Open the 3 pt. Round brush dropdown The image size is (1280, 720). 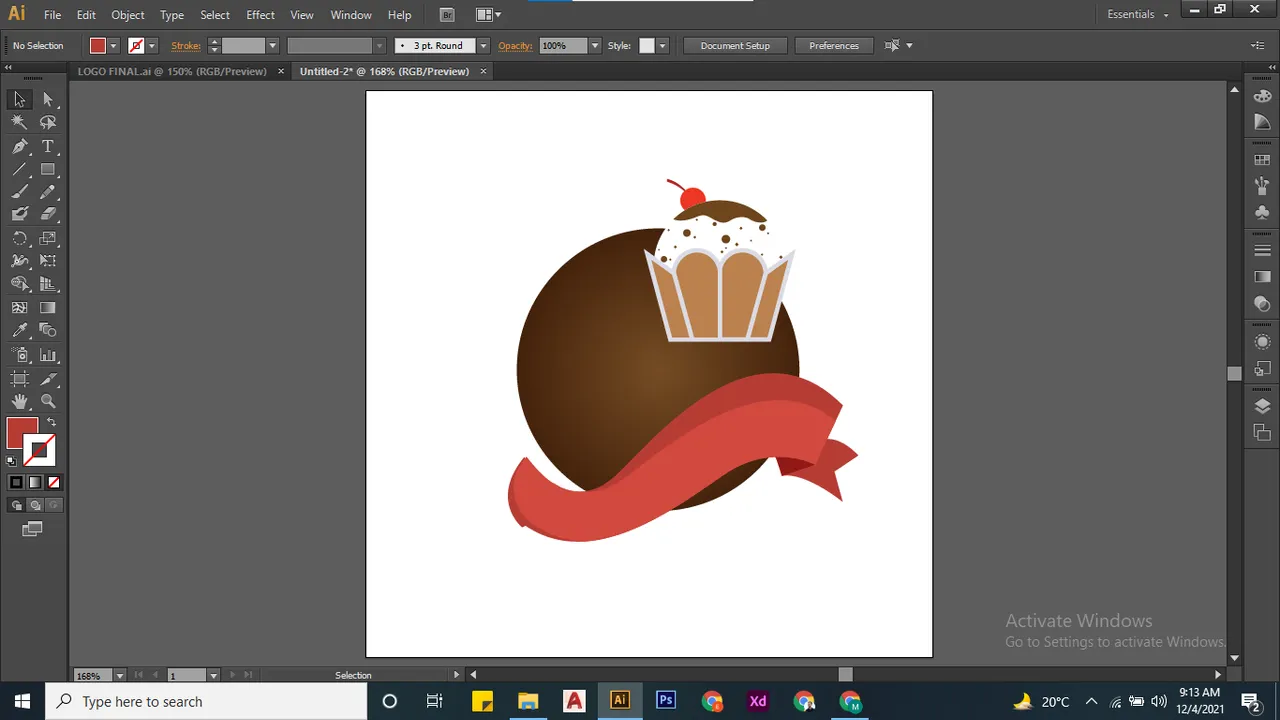coord(483,46)
